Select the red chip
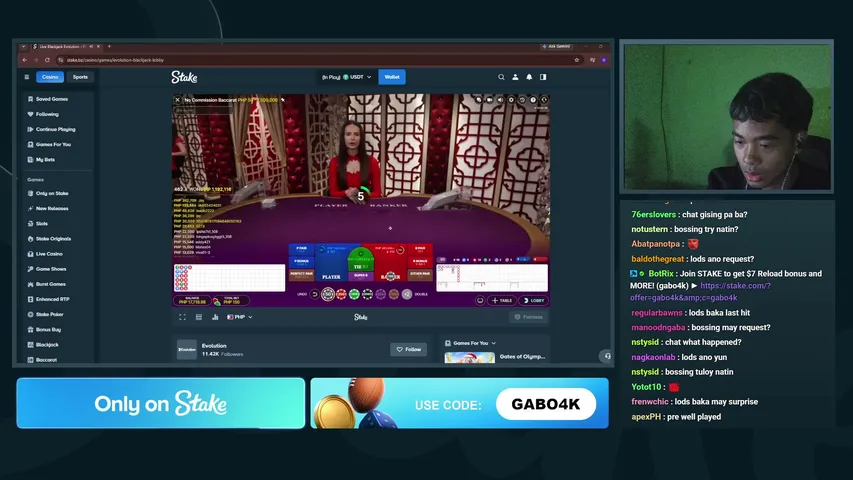Screen dimensions: 853x480 click(x=341, y=294)
